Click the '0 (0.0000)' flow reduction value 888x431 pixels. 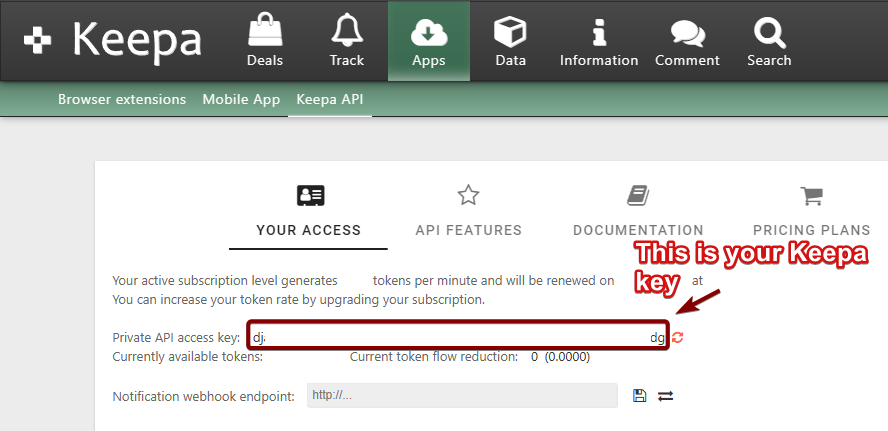[x=560, y=357]
